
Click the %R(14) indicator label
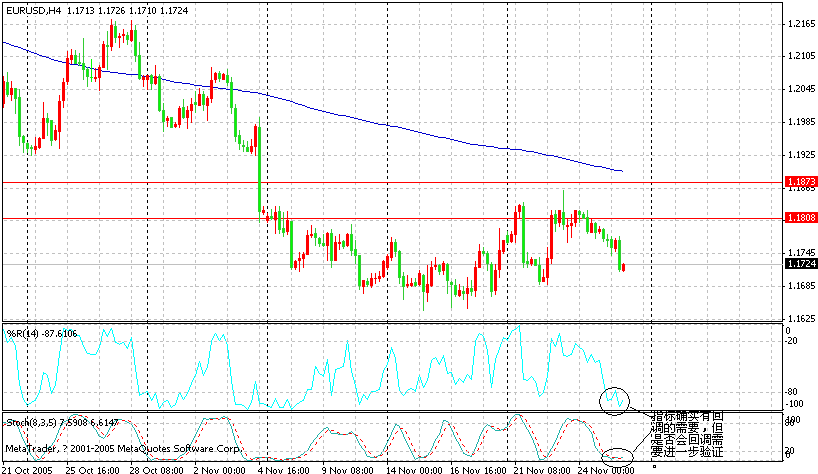click(22, 334)
